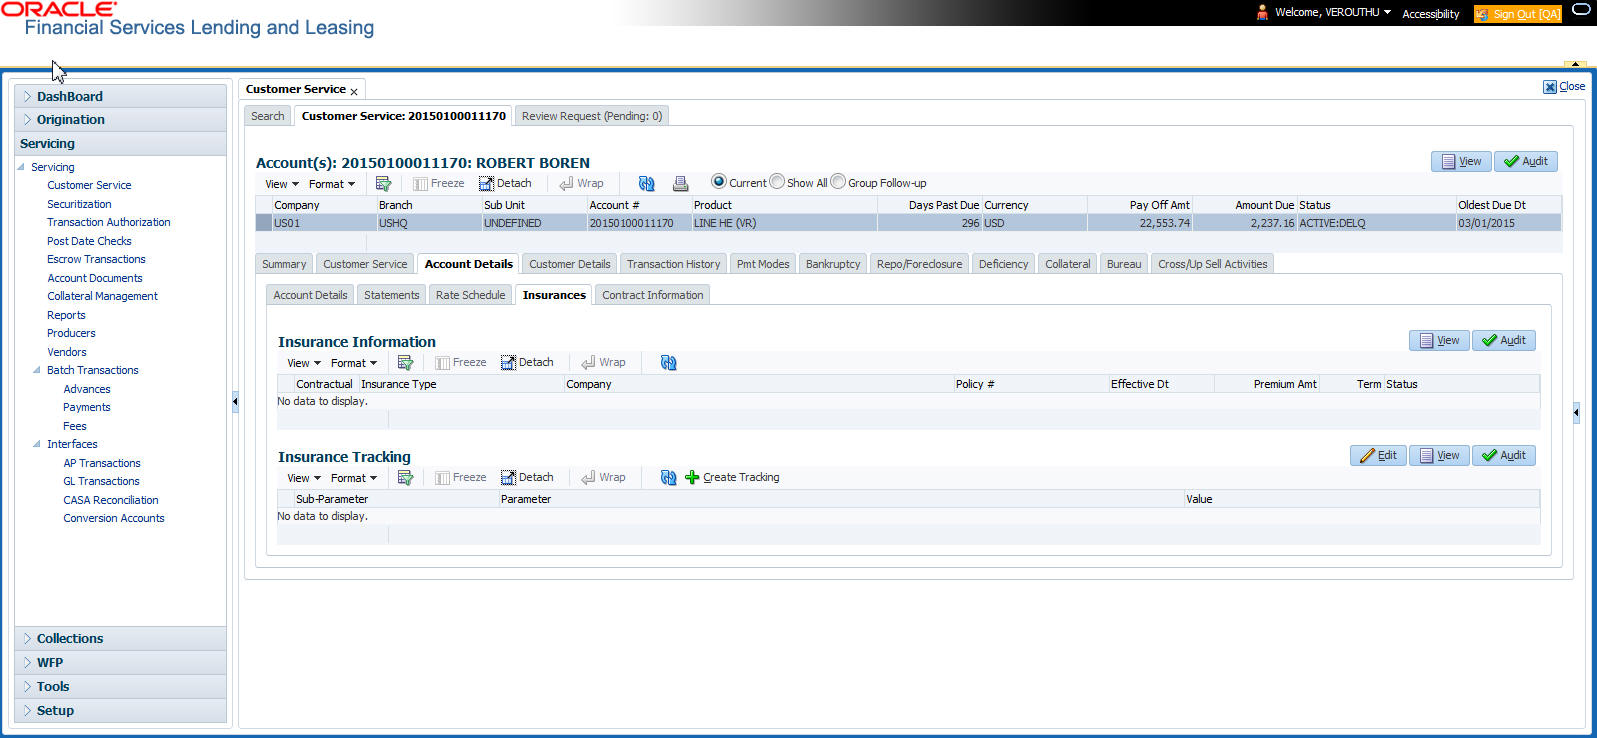Click the Days Past Due column header
Image resolution: width=1597 pixels, height=738 pixels.
(x=930, y=205)
